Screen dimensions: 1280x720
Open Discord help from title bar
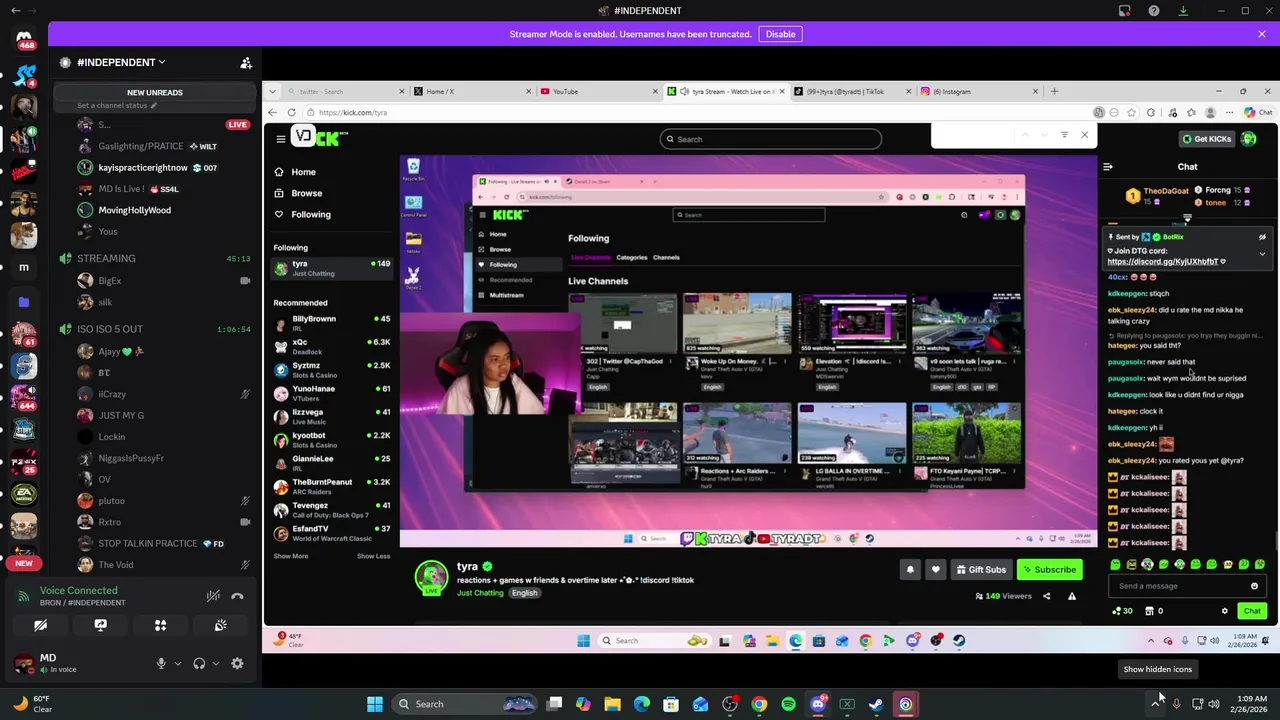click(1154, 11)
